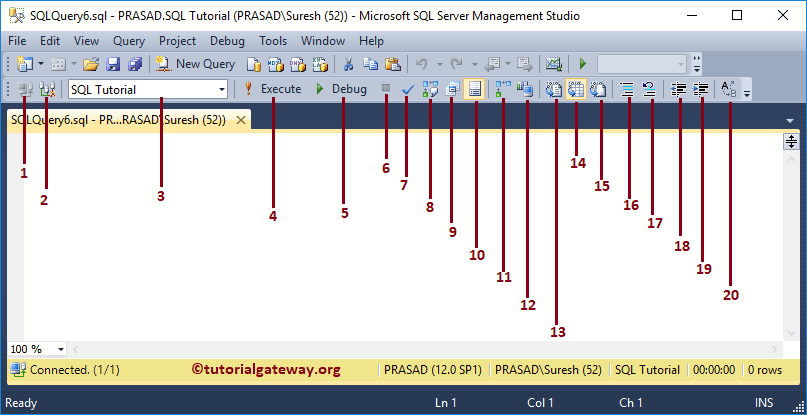This screenshot has width=807, height=415.
Task: Click the Navigate Forward icon
Action: tap(524, 64)
